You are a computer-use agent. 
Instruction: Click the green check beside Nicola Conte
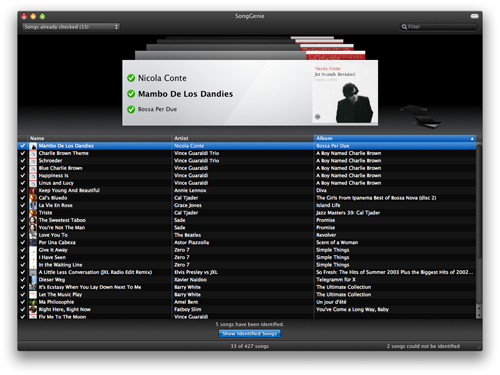click(x=131, y=78)
